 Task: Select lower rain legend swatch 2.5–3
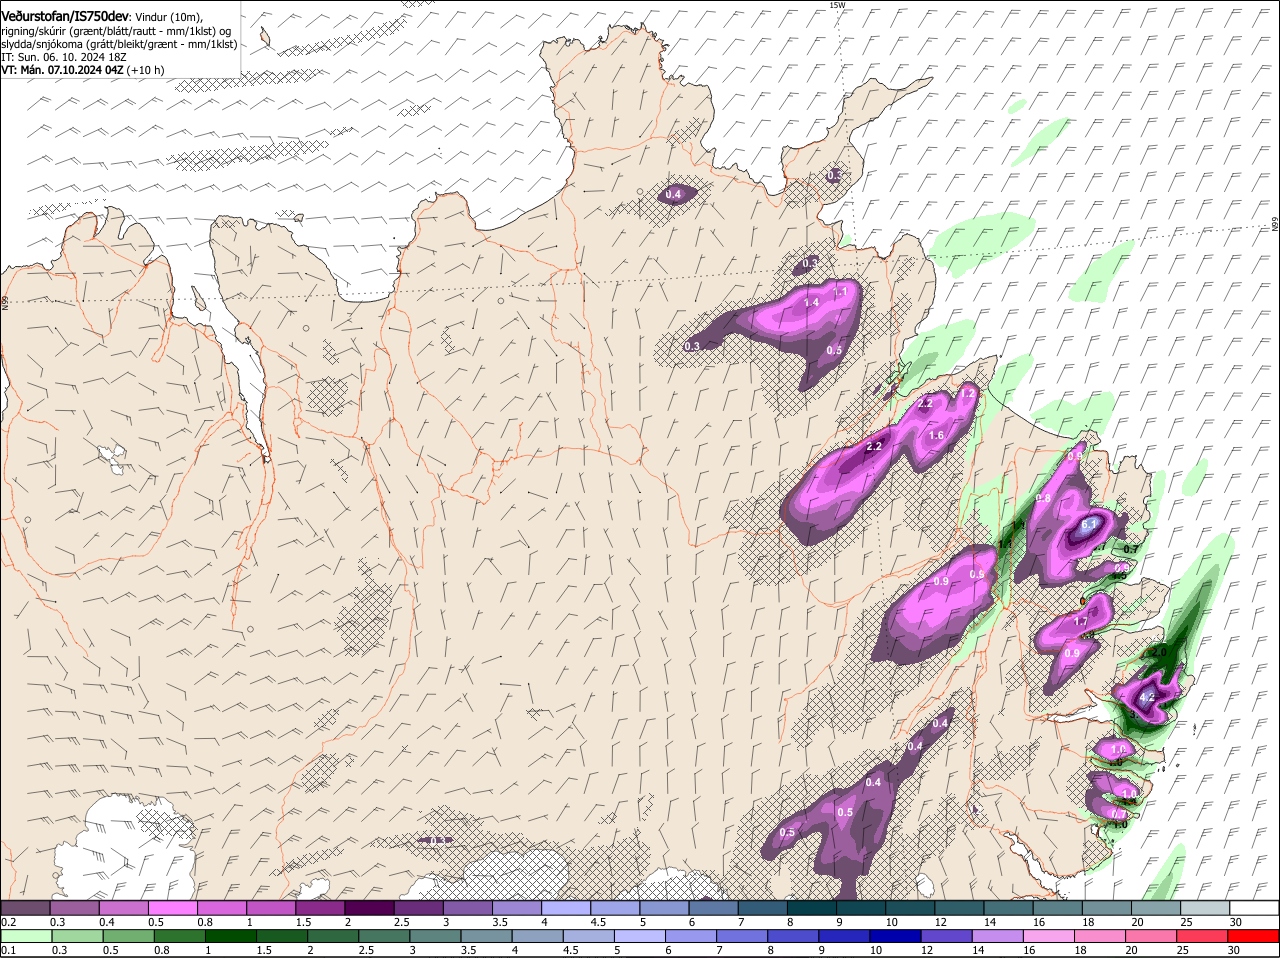383,936
